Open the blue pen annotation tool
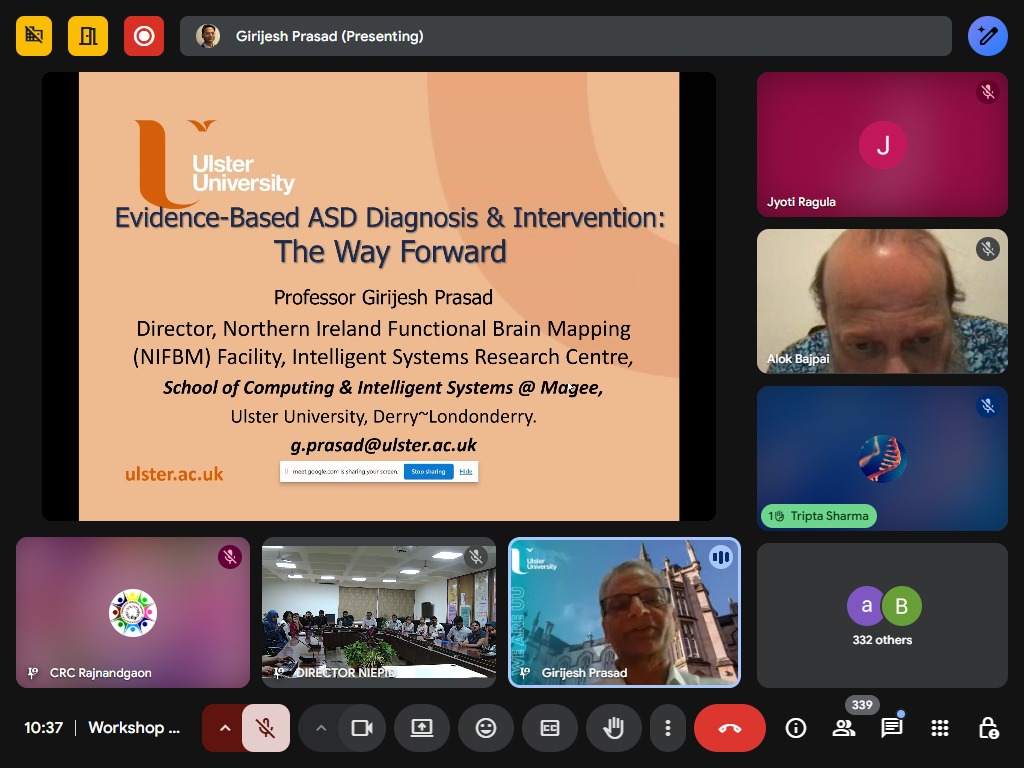 point(987,35)
